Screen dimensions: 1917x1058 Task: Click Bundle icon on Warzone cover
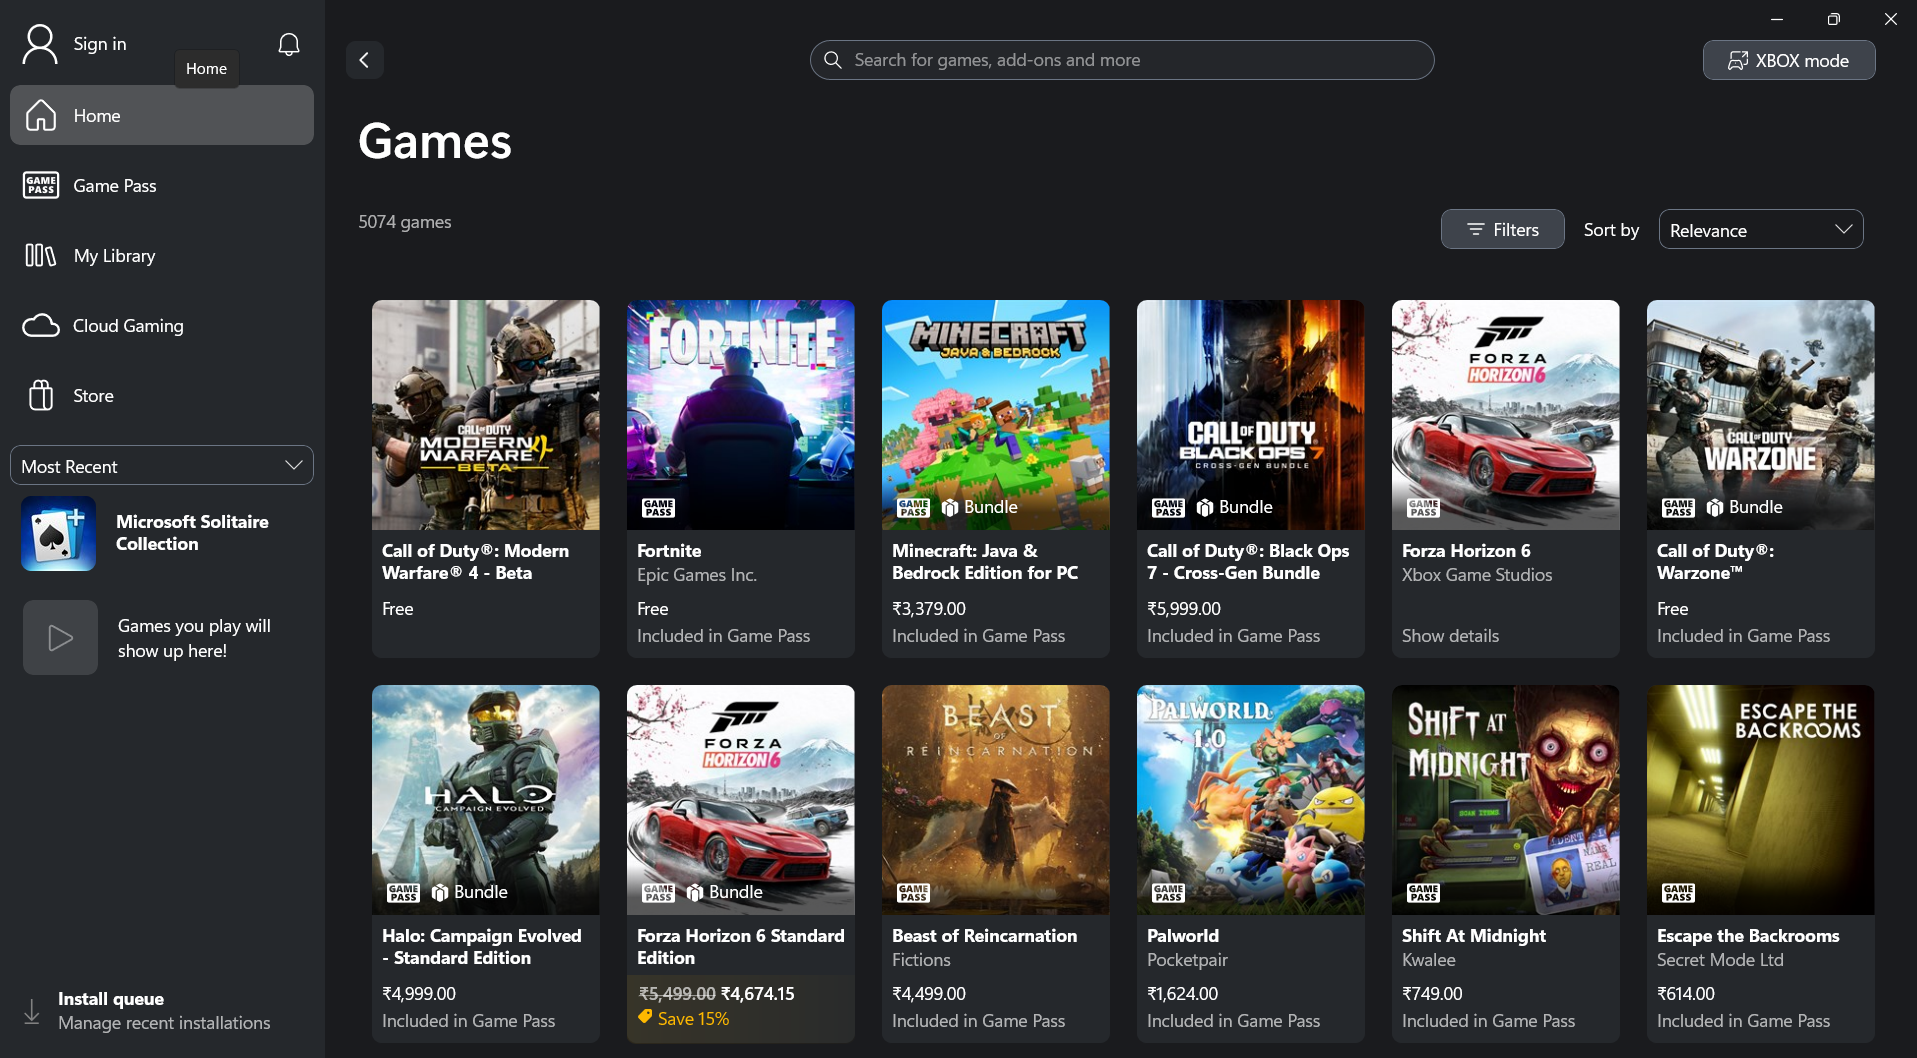[x=1715, y=508]
